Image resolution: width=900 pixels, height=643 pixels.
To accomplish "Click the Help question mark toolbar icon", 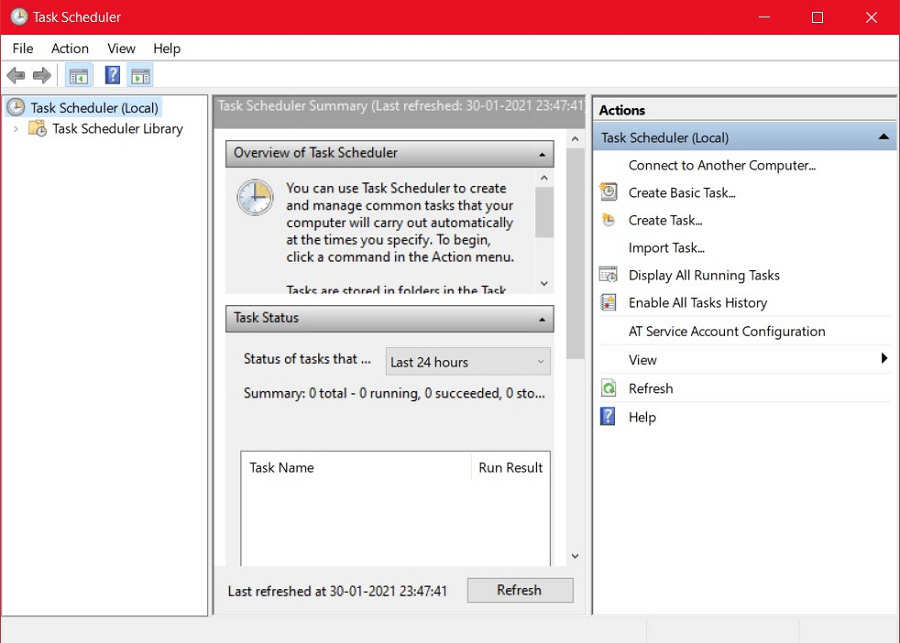I will [112, 75].
